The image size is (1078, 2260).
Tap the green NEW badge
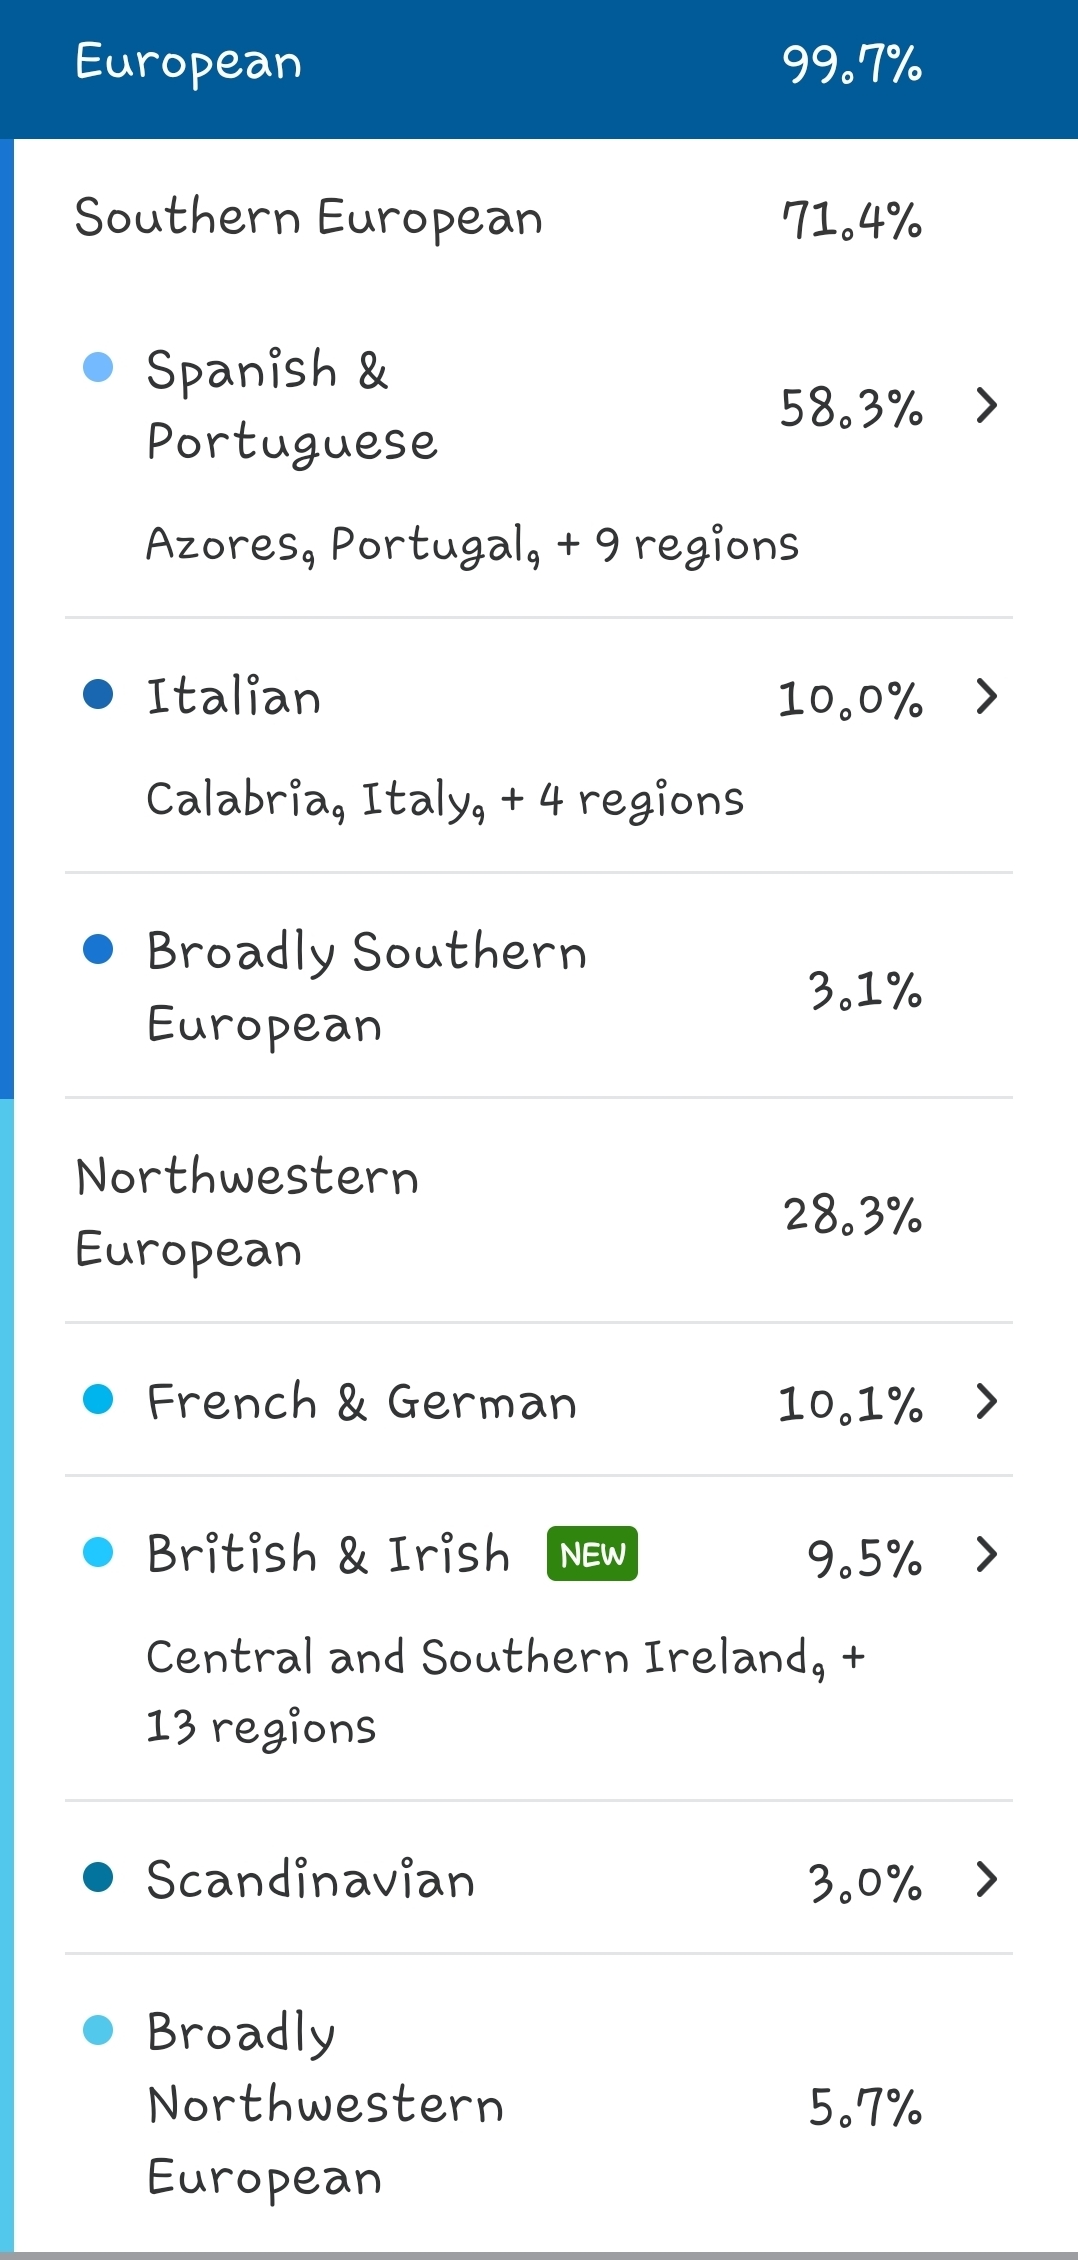[592, 1554]
